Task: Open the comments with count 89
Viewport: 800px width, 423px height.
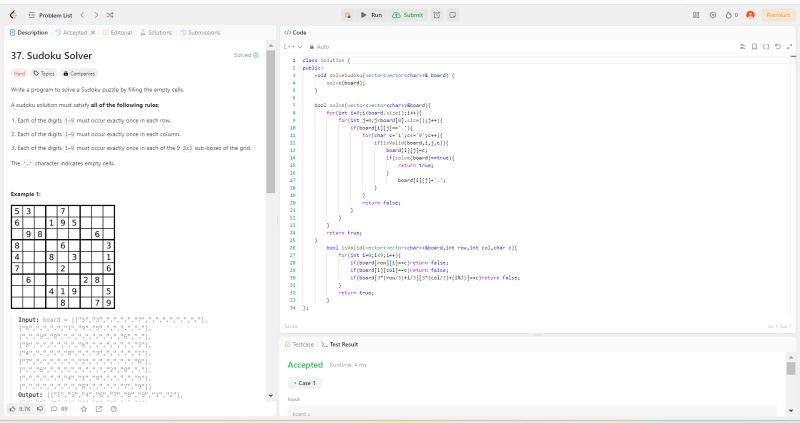Action: point(59,409)
